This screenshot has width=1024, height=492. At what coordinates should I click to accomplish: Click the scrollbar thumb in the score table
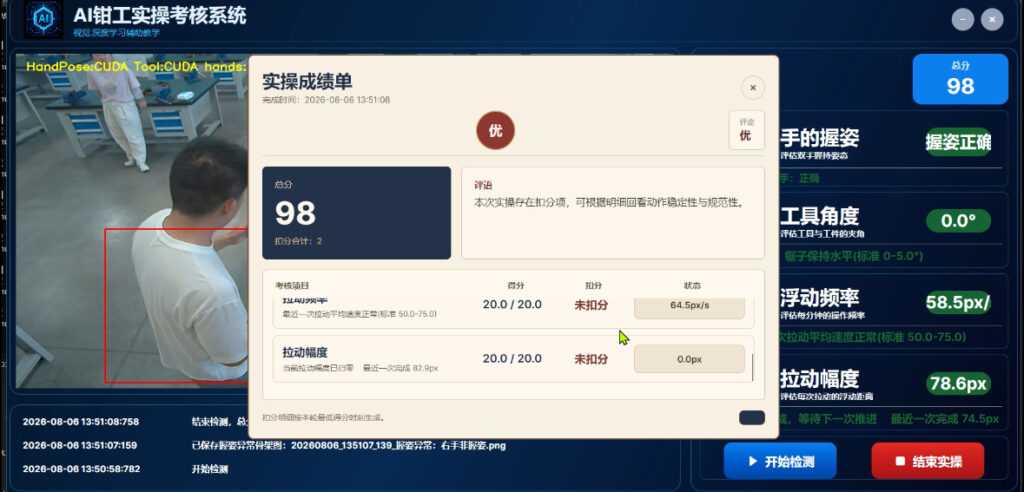[752, 367]
